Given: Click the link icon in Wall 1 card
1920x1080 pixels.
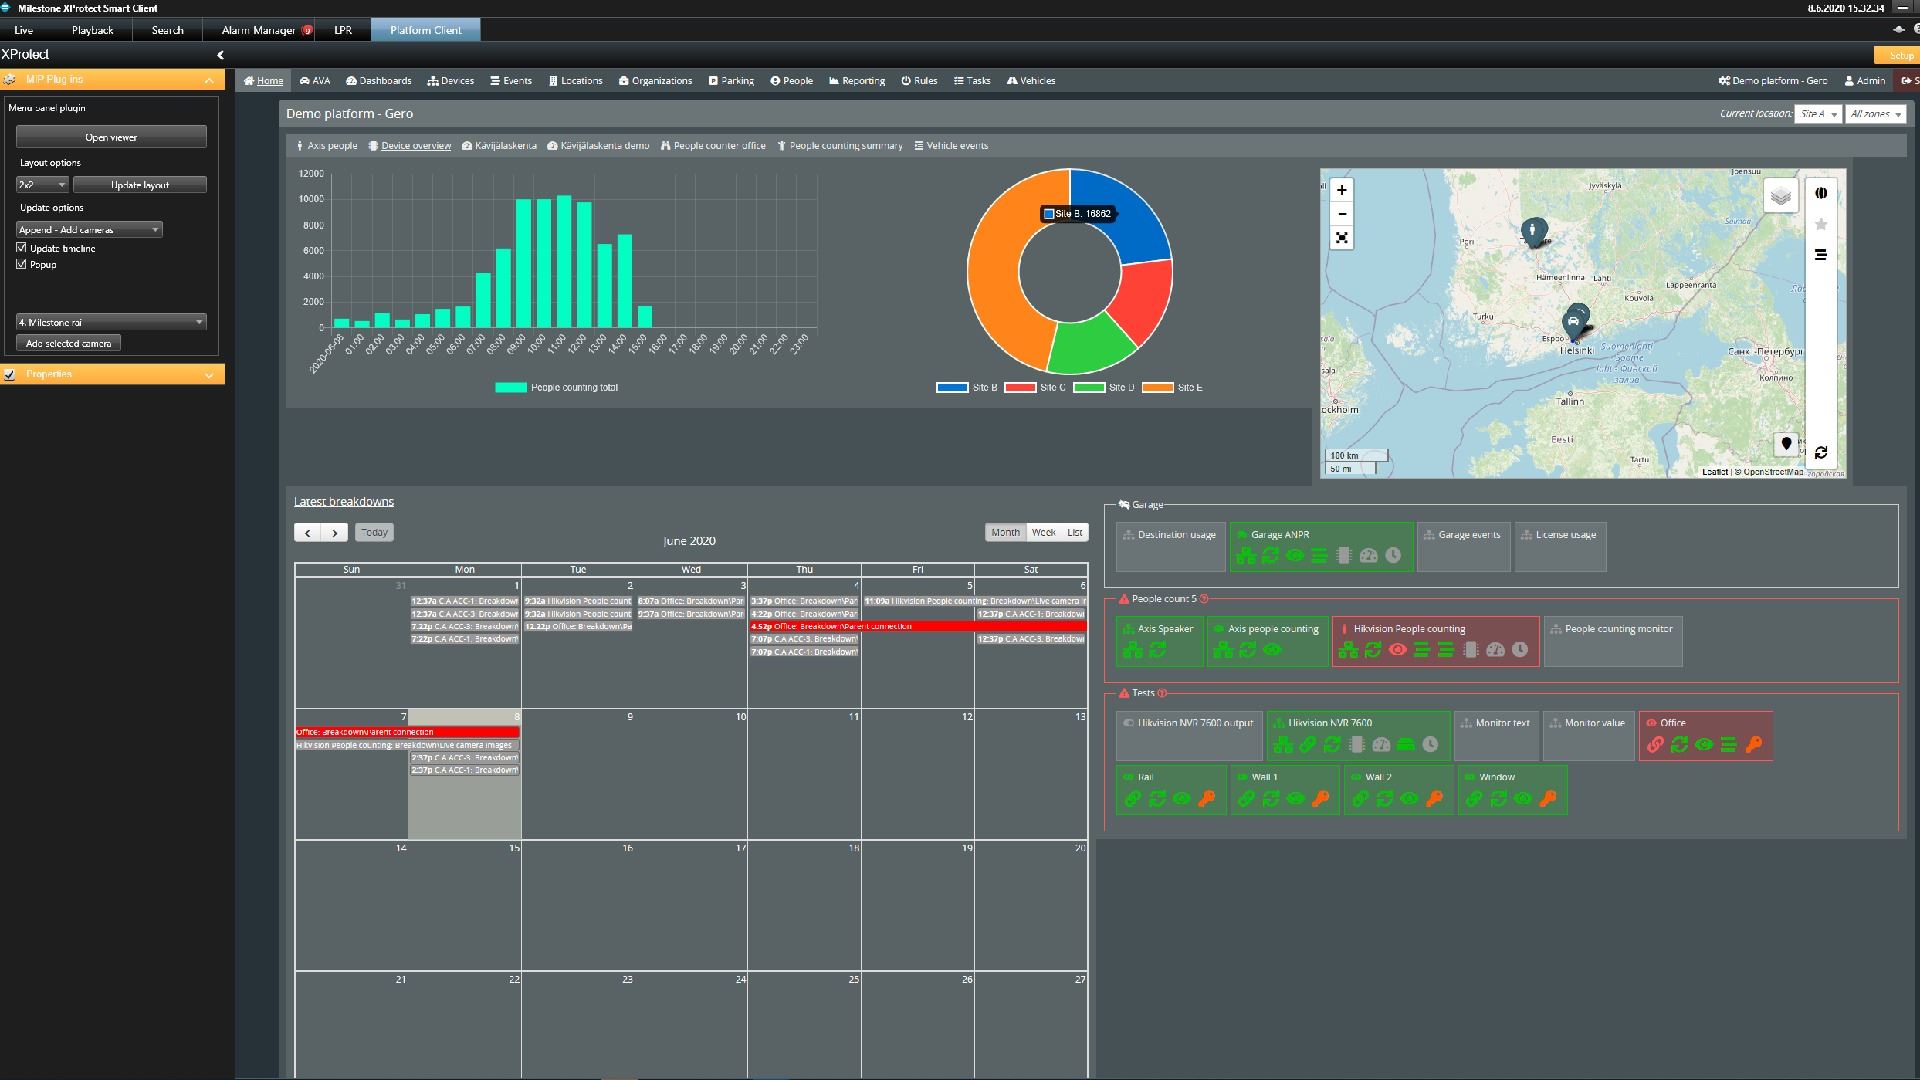Looking at the screenshot, I should 1246,798.
